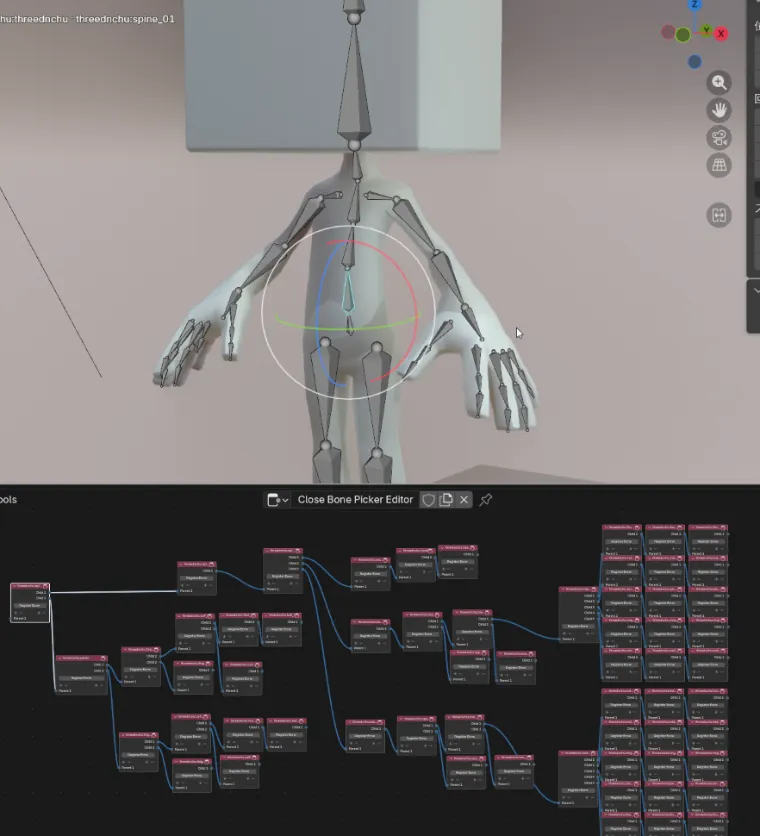Image resolution: width=760 pixels, height=836 pixels.
Task: Click the pan hand icon in viewport
Action: [x=719, y=110]
